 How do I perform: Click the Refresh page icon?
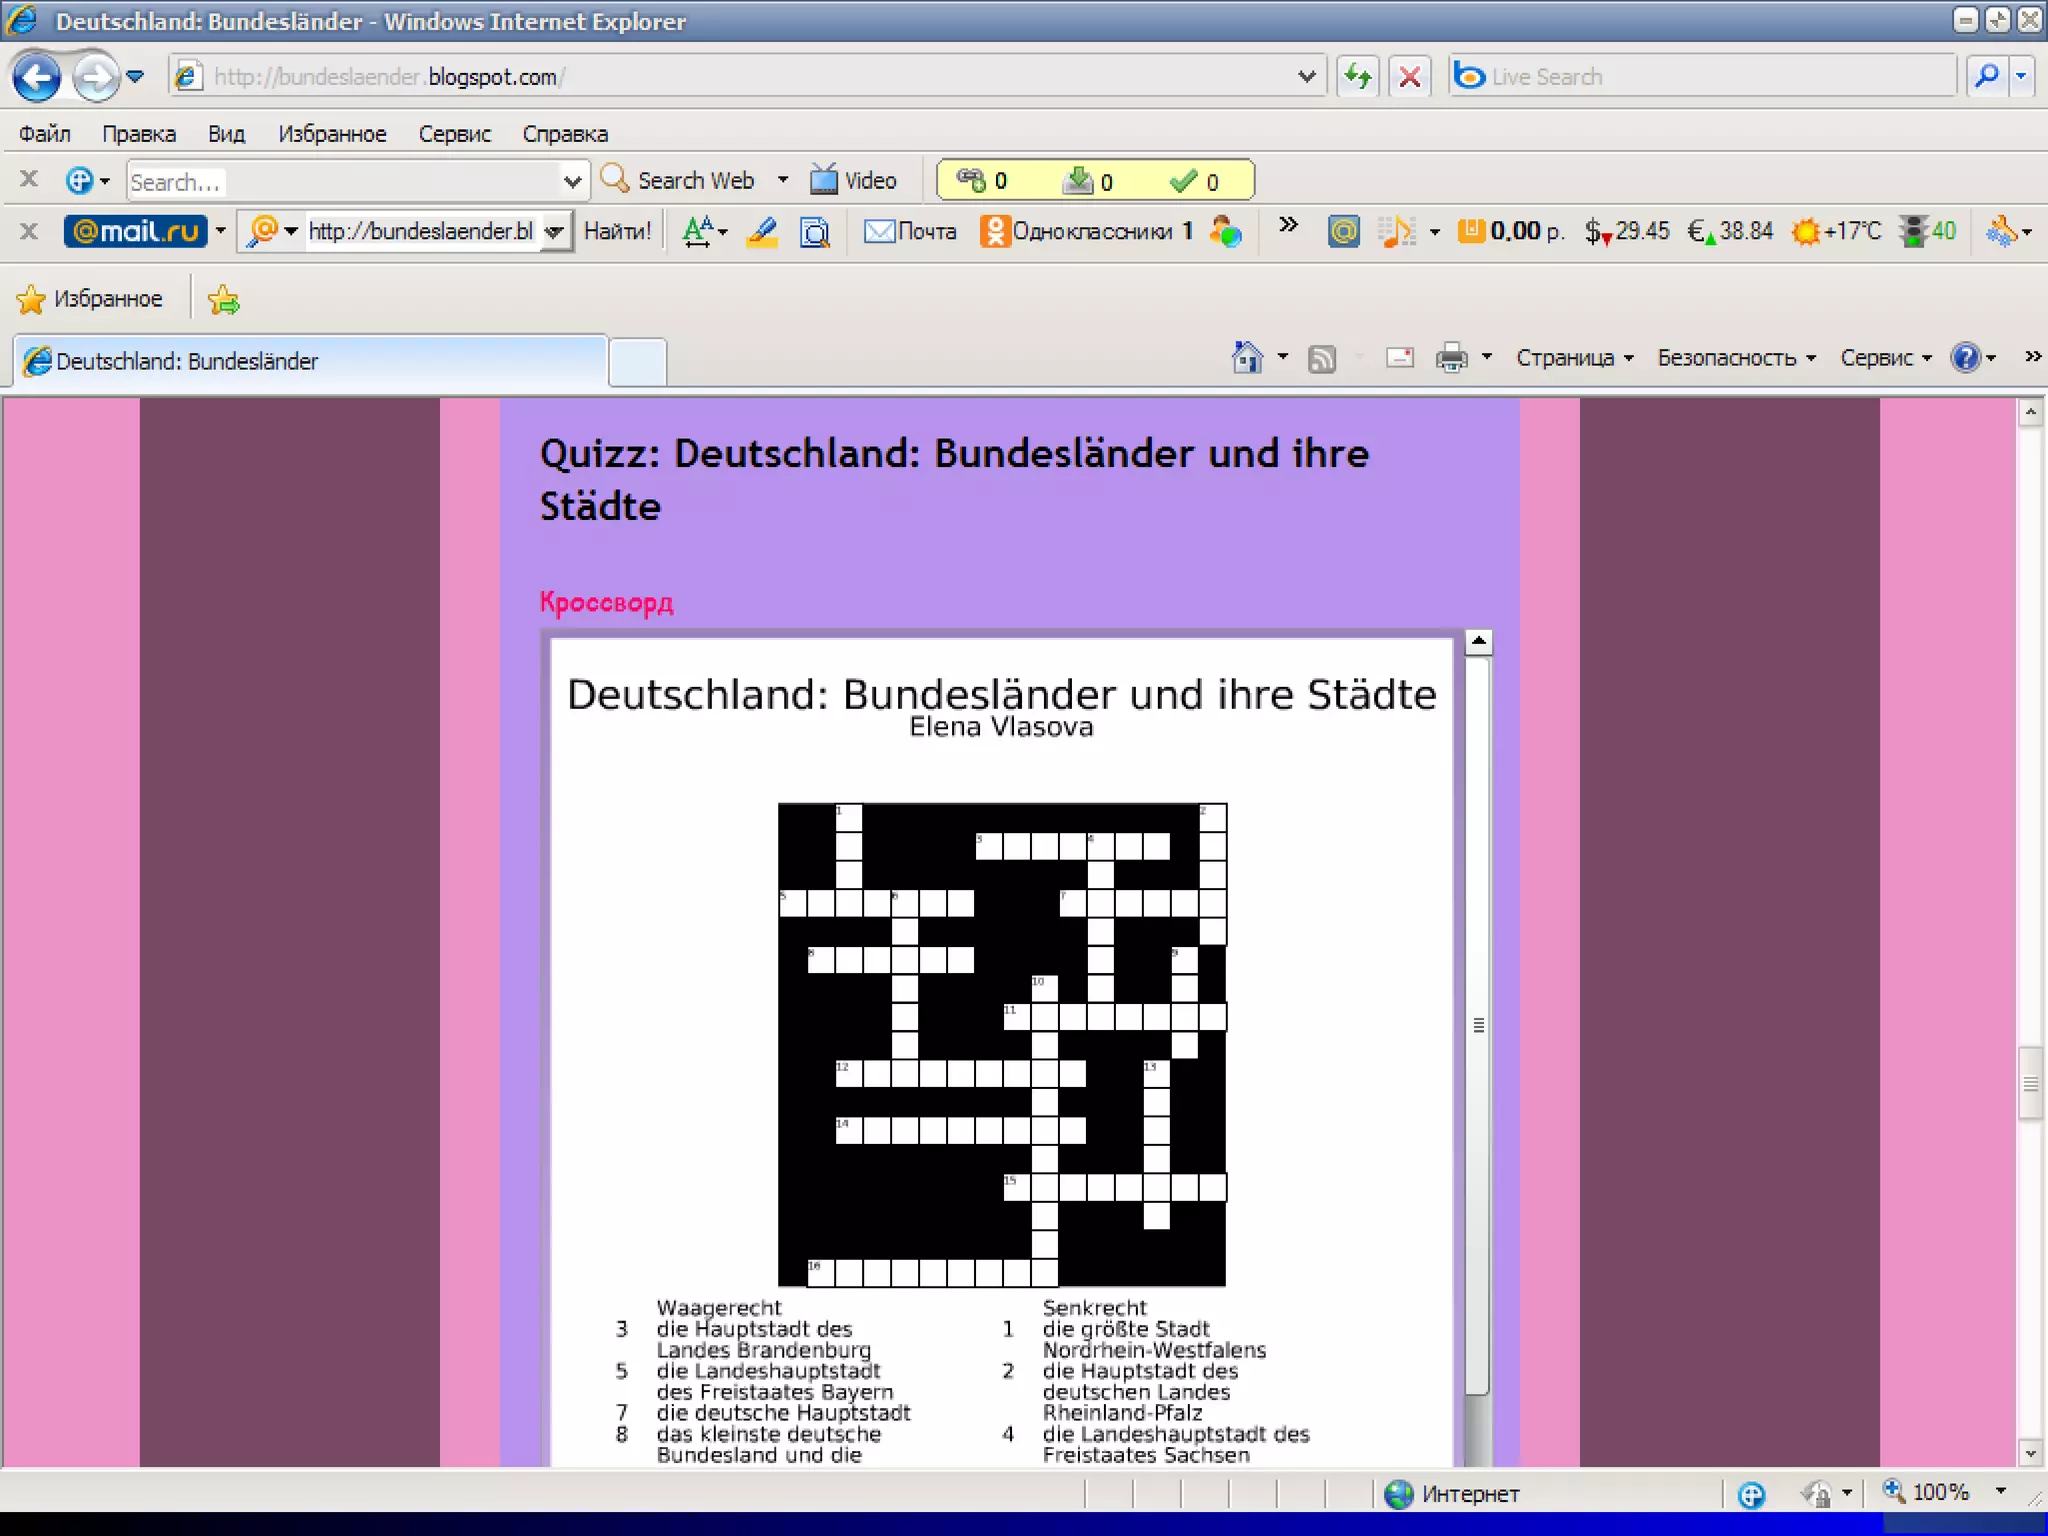pyautogui.click(x=1357, y=77)
